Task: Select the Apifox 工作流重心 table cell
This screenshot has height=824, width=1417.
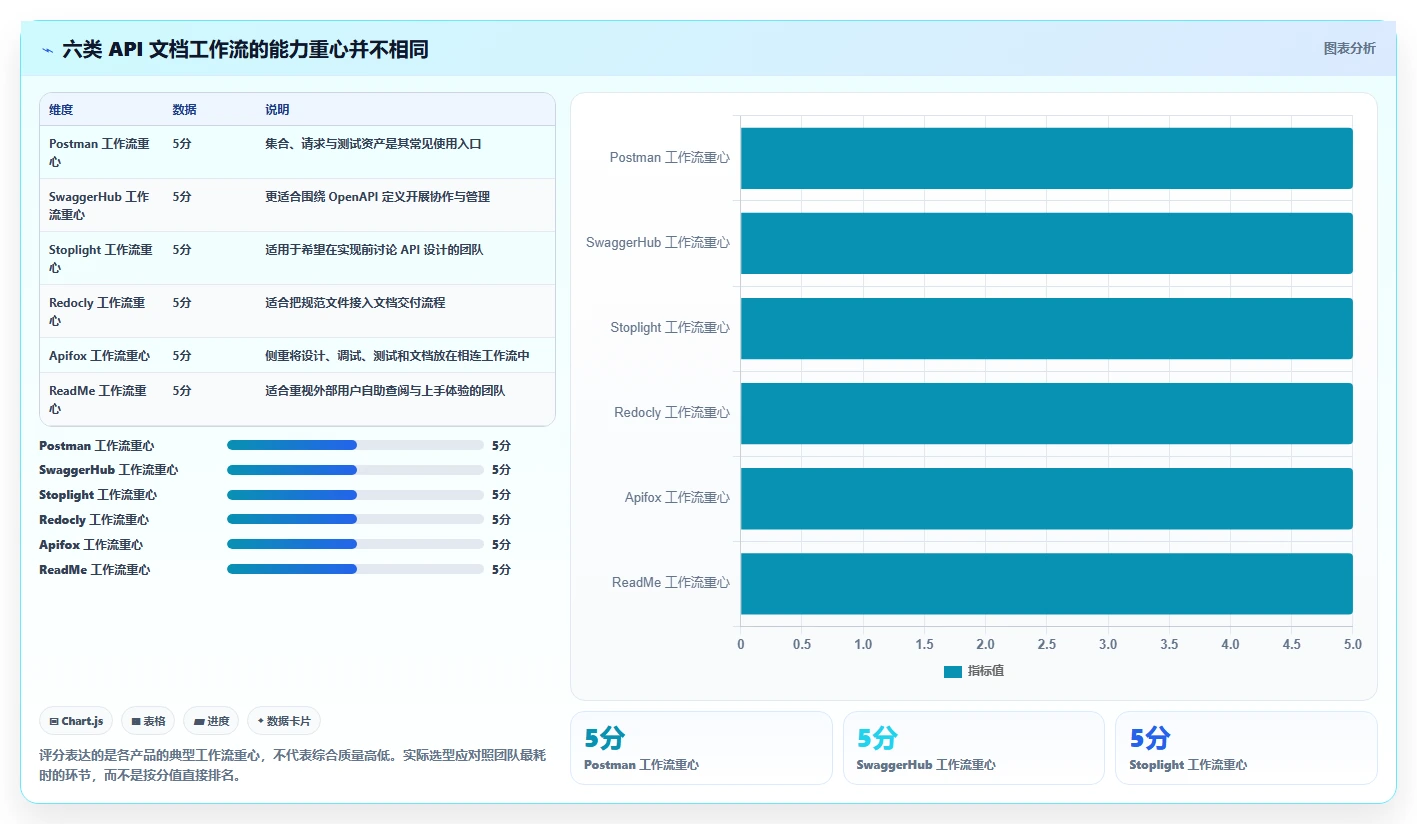Action: 99,356
